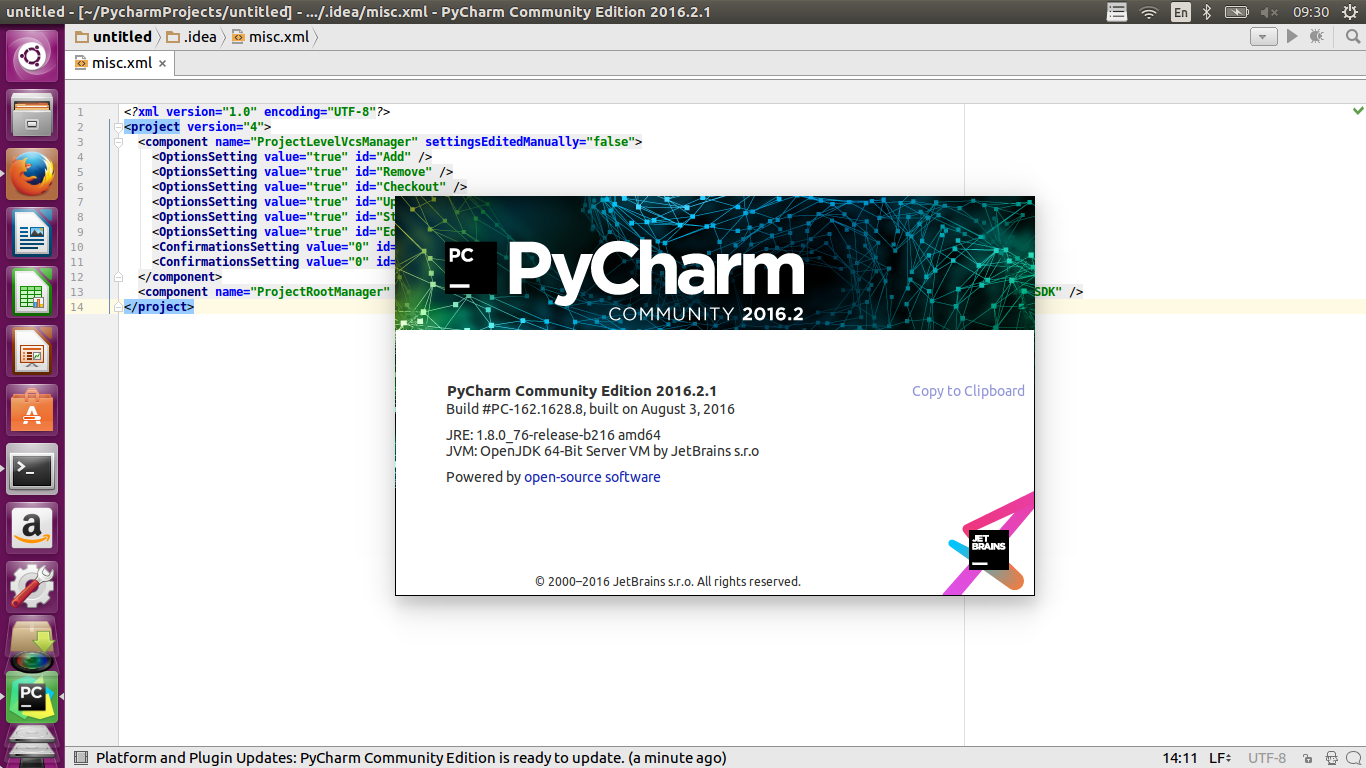Collapse the project tag fold on line 2
1366x768 pixels.
118,127
